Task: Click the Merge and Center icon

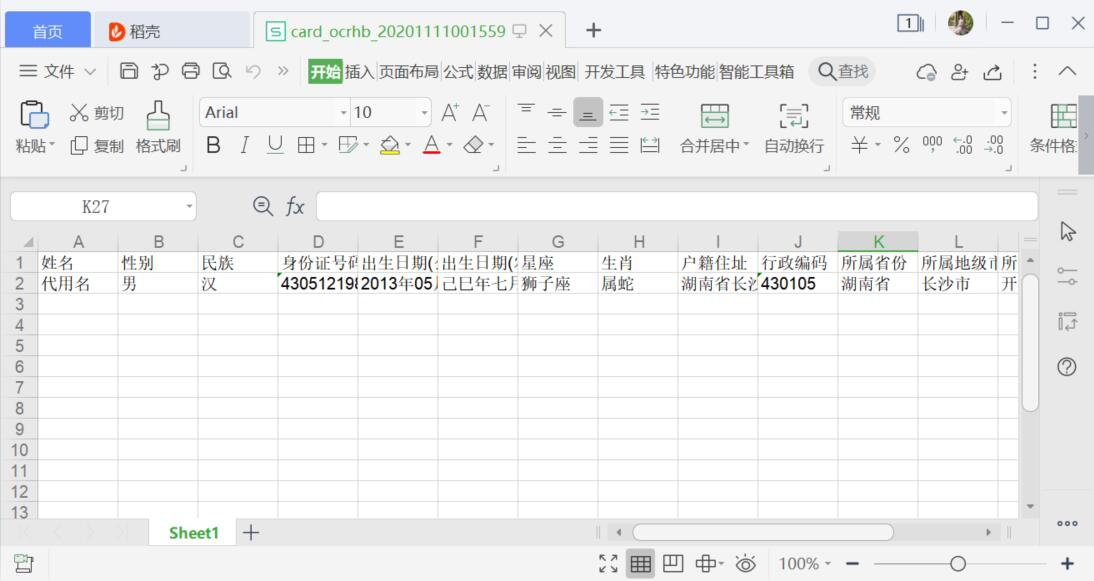Action: coord(714,115)
